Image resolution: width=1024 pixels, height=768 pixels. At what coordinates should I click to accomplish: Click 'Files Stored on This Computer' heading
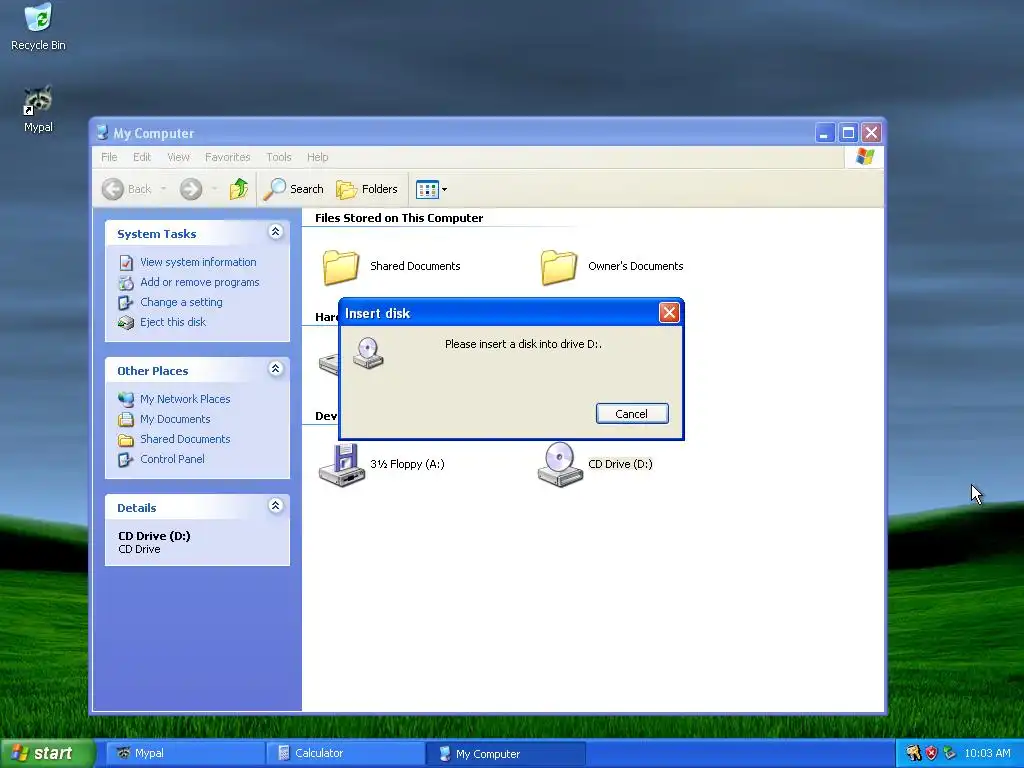tap(399, 218)
